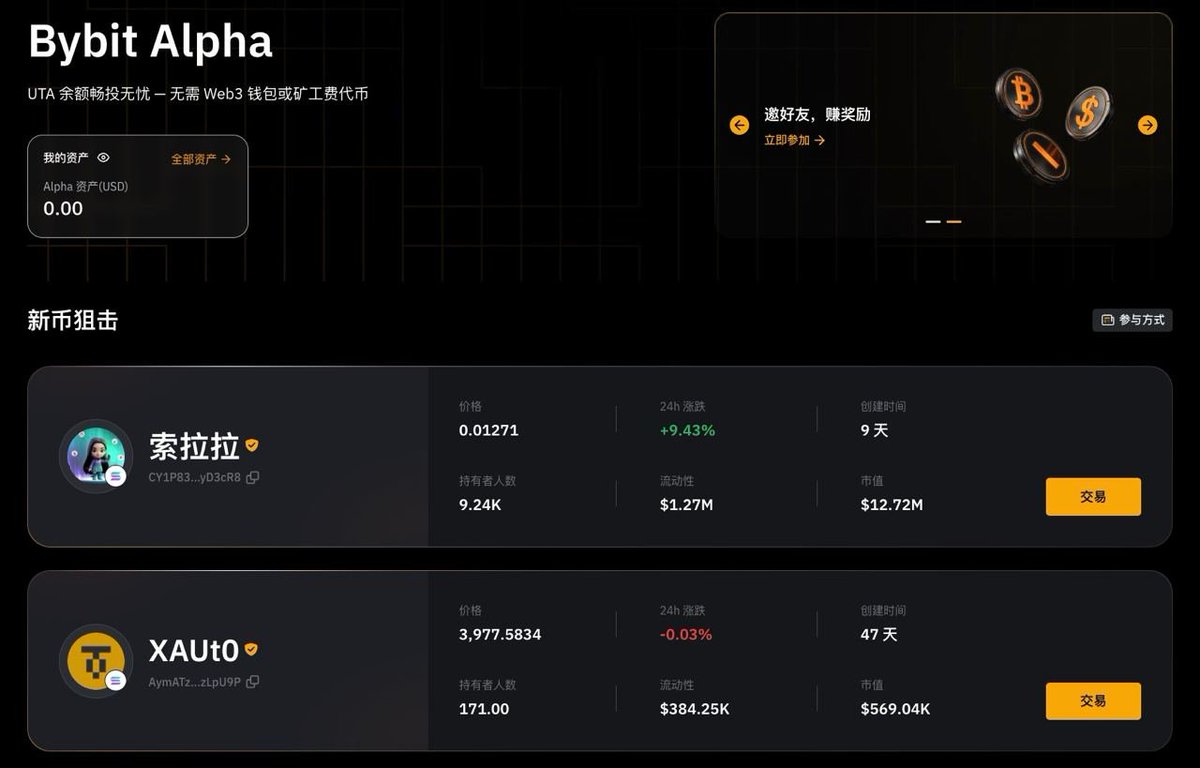
Task: Open 立即参加 join now link
Action: (x=794, y=141)
